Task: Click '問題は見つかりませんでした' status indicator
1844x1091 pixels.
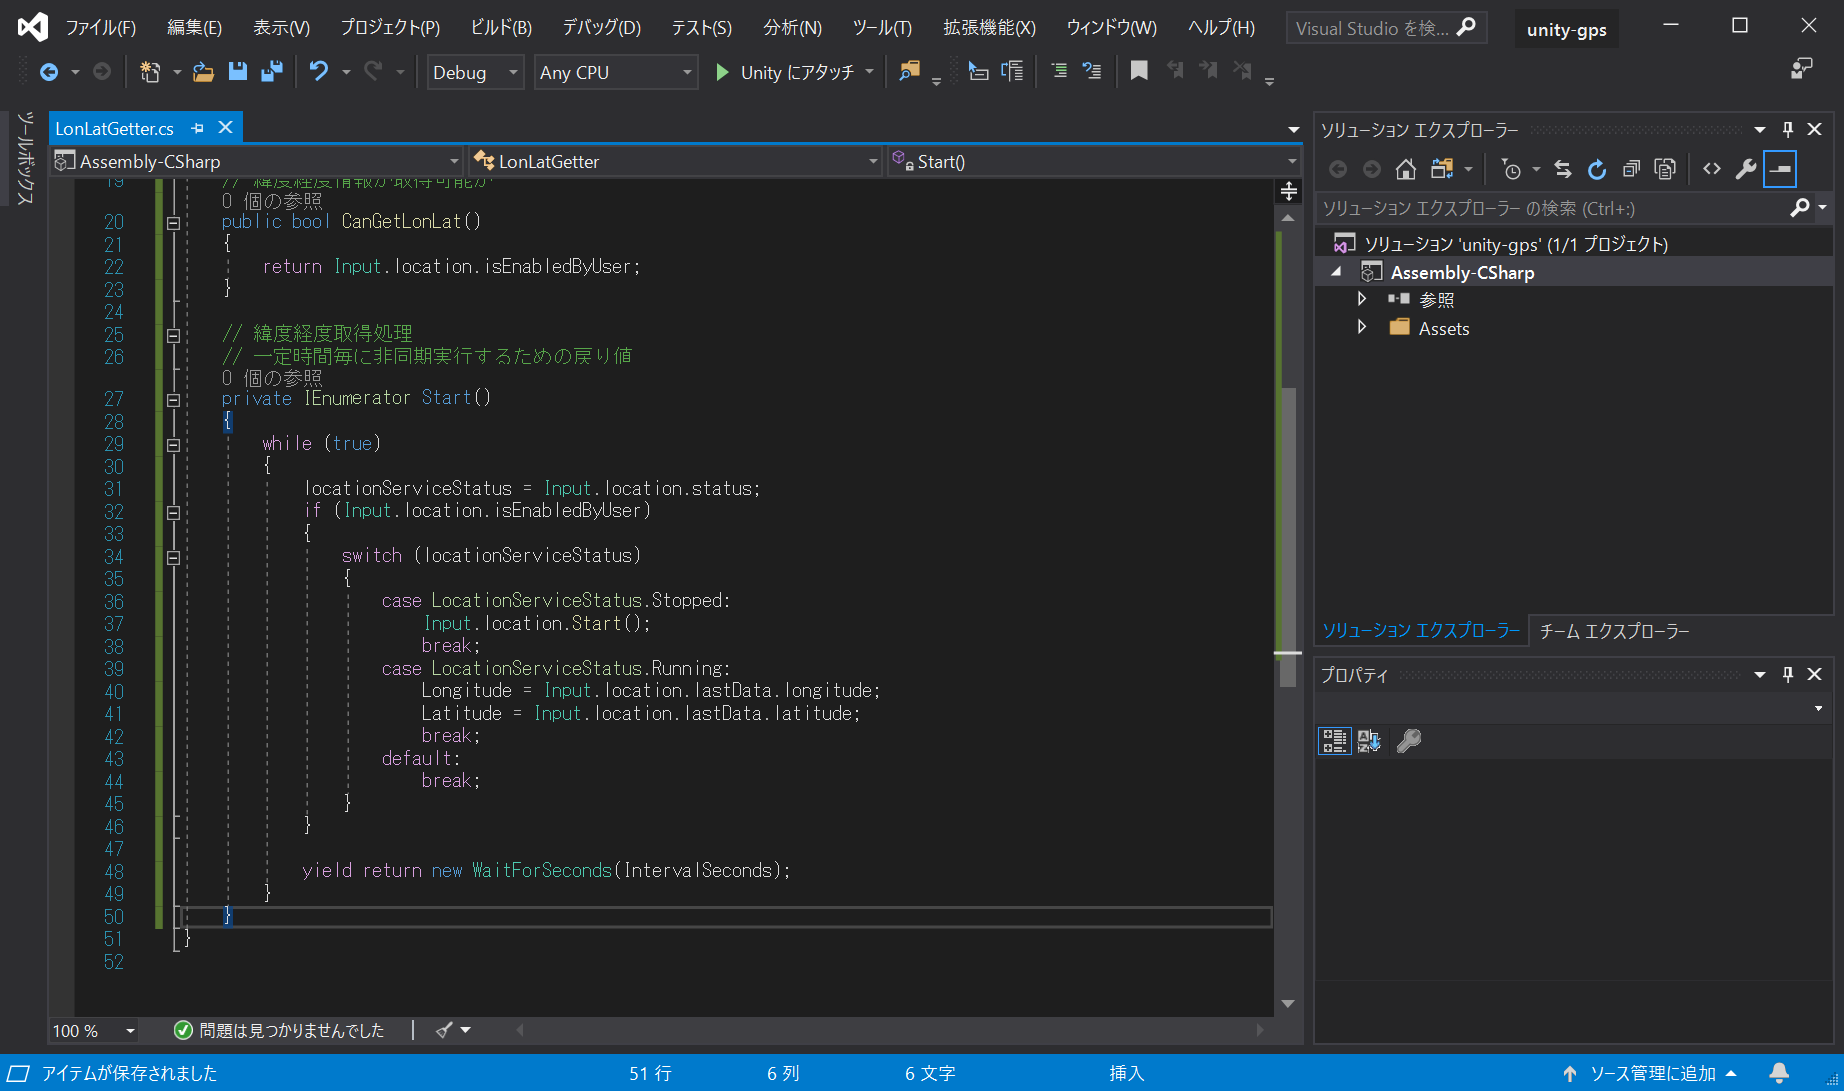Action: point(279,1031)
